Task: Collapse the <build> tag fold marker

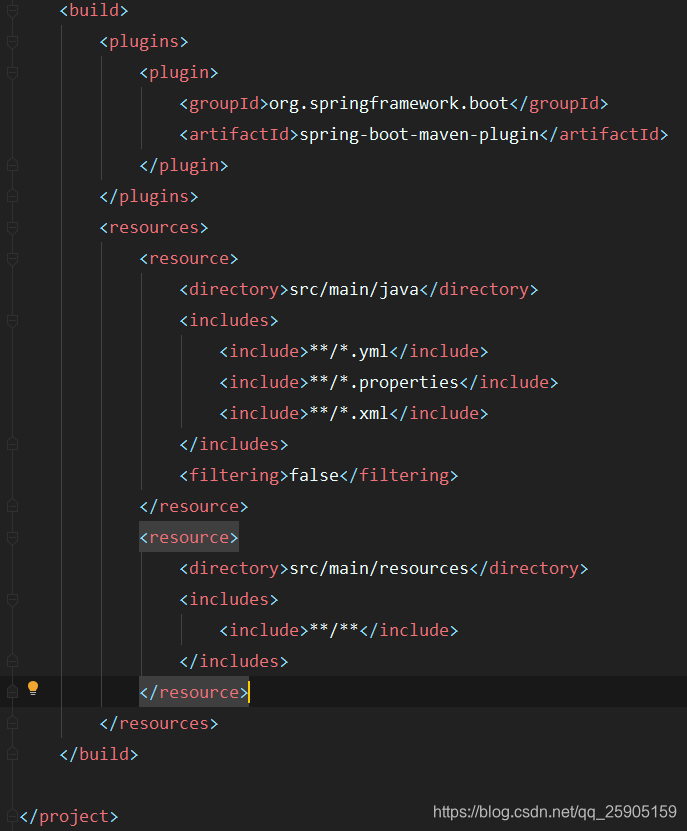Action: click(13, 11)
